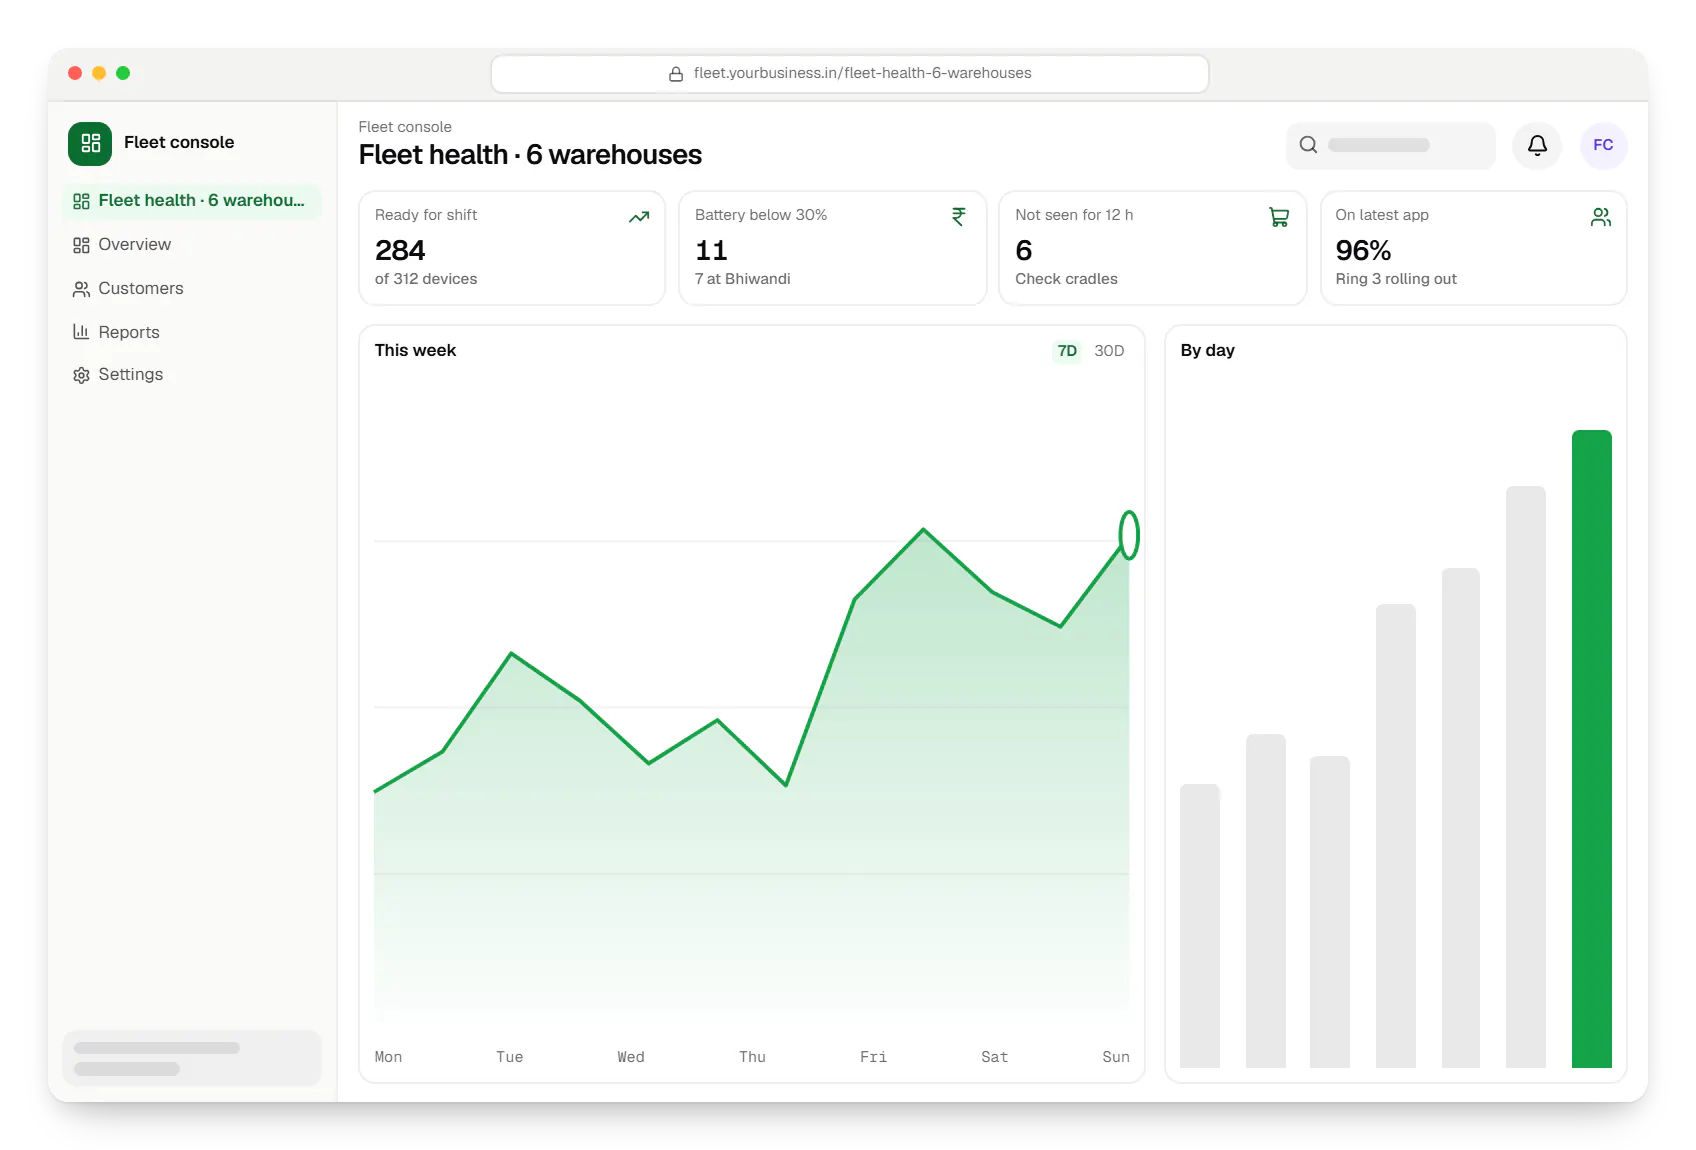
Task: Click 'Ring 3 rolling out' text
Action: point(1396,279)
